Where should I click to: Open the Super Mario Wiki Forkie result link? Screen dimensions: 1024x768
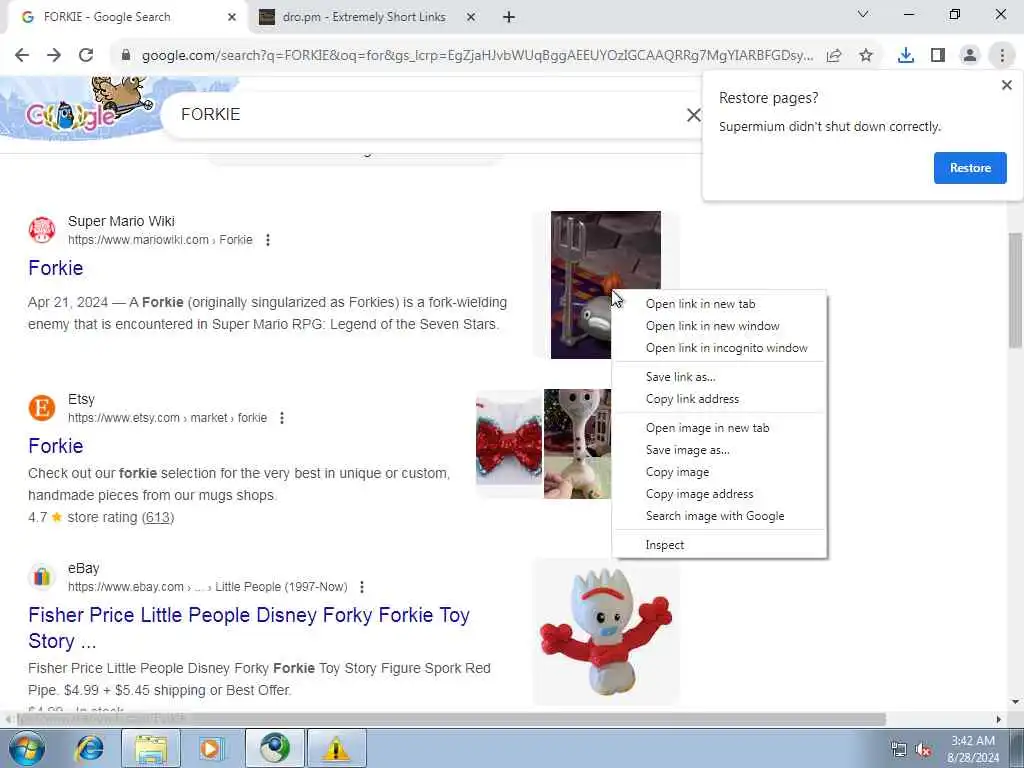(x=56, y=268)
